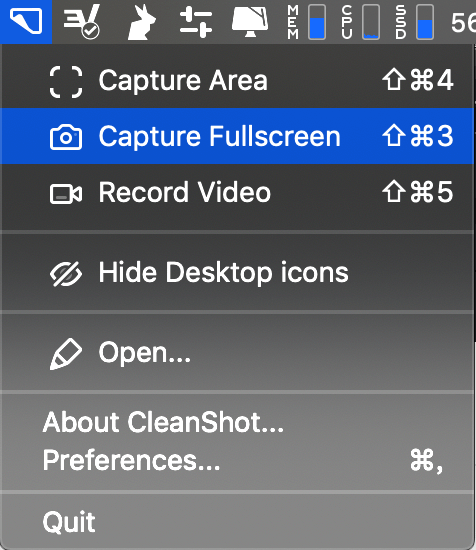The width and height of the screenshot is (476, 550).
Task: Click the rabbit icon in the menu bar
Action: [141, 22]
